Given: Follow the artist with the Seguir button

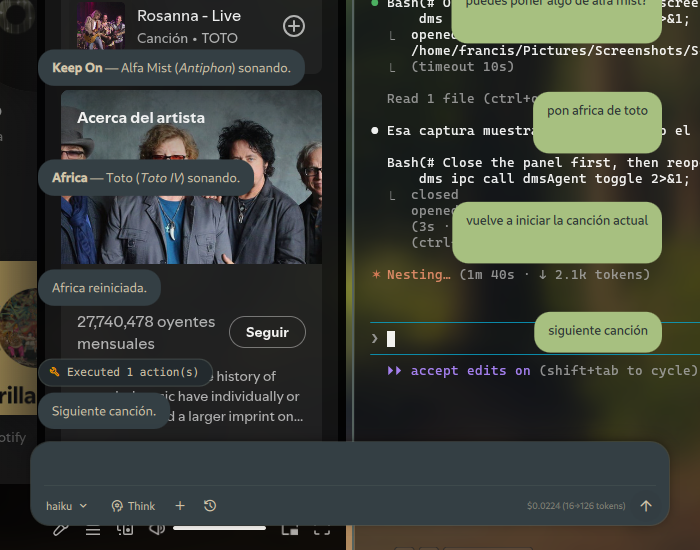Looking at the screenshot, I should point(267,332).
